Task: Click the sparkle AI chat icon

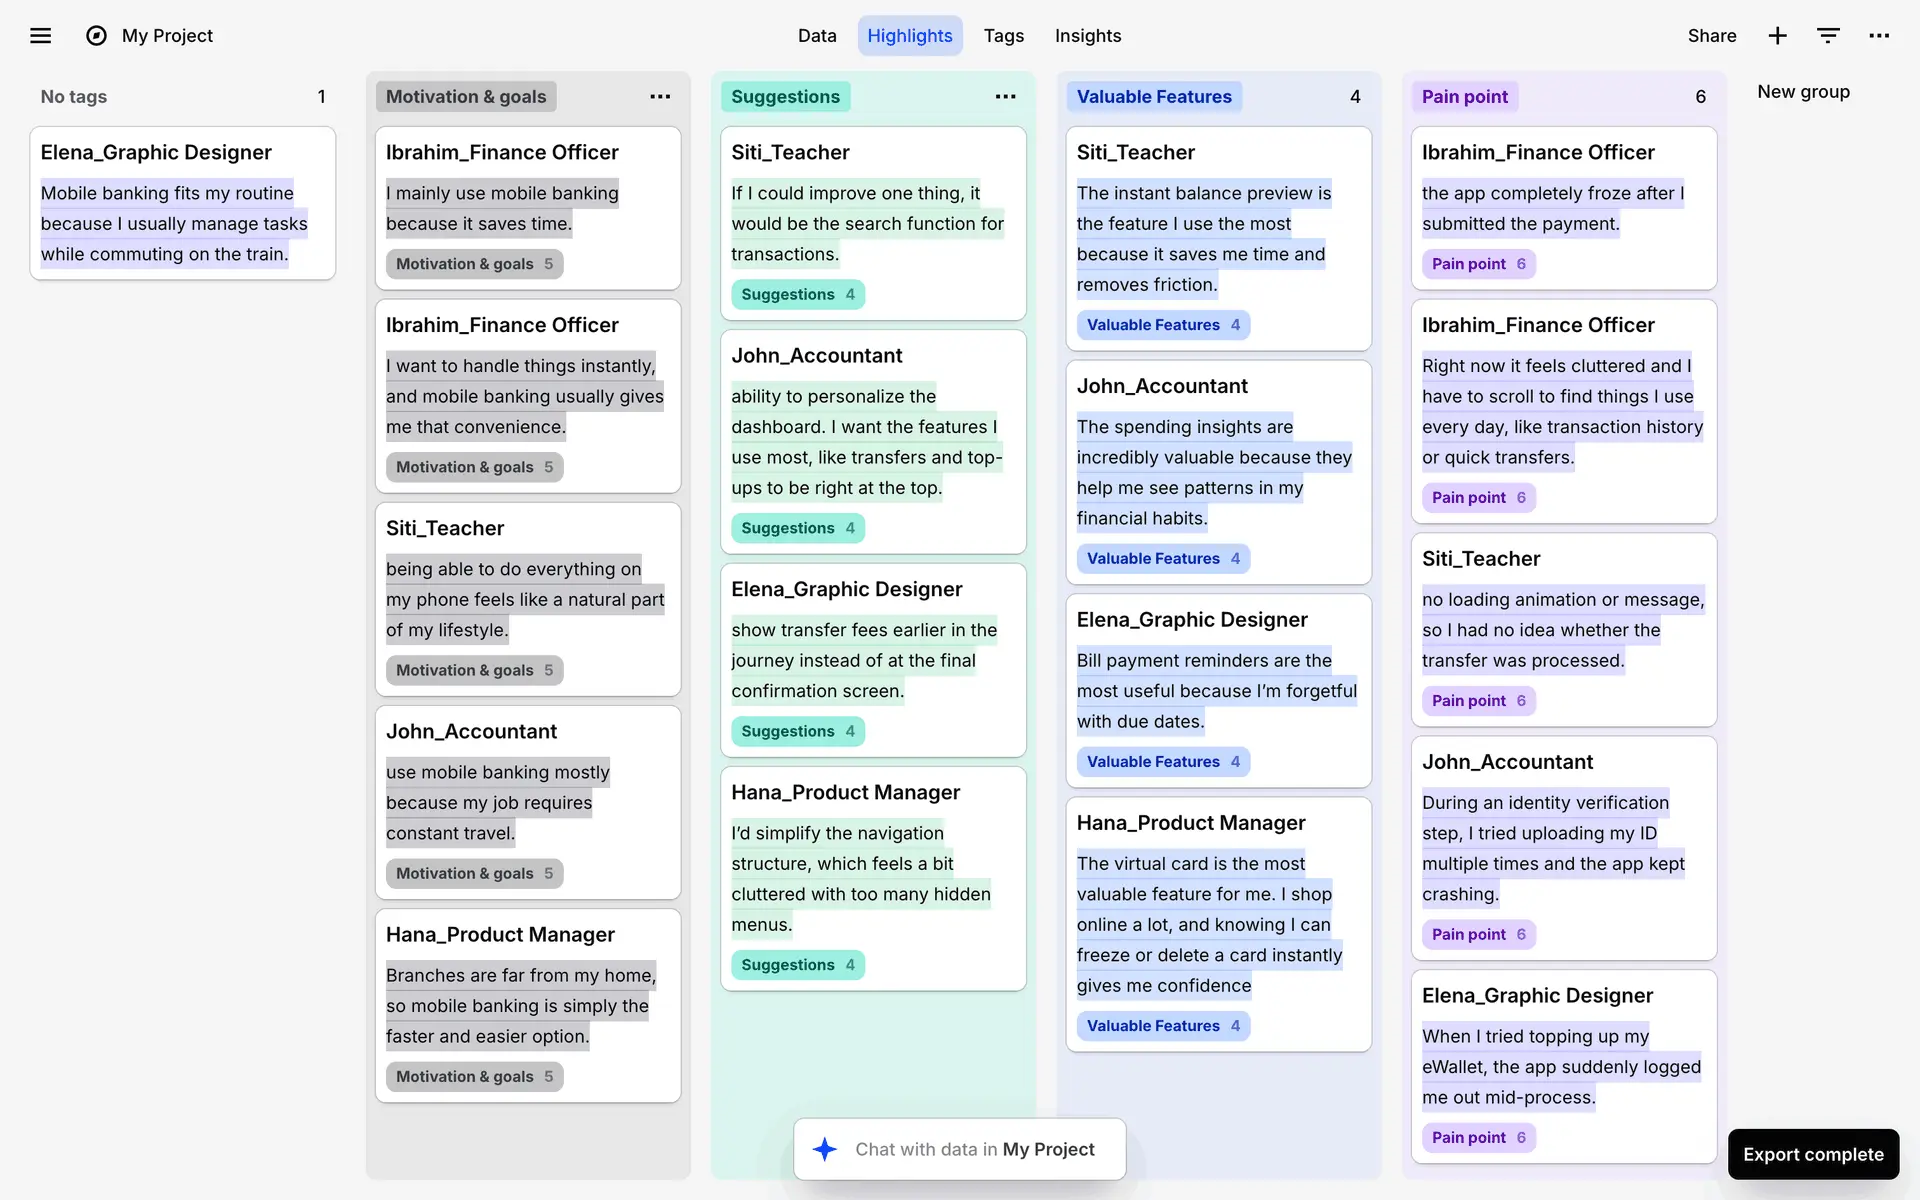Action: tap(825, 1149)
